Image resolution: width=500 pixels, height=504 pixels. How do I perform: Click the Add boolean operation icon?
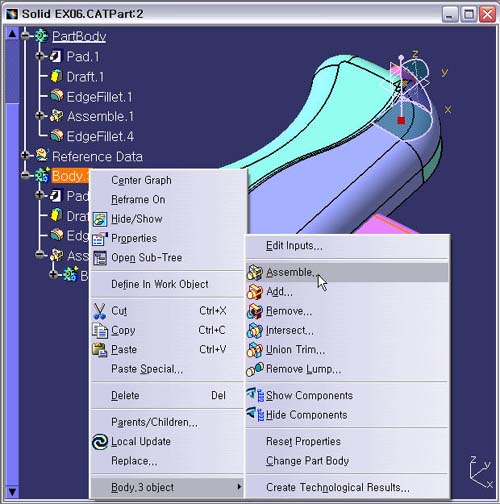pyautogui.click(x=255, y=292)
